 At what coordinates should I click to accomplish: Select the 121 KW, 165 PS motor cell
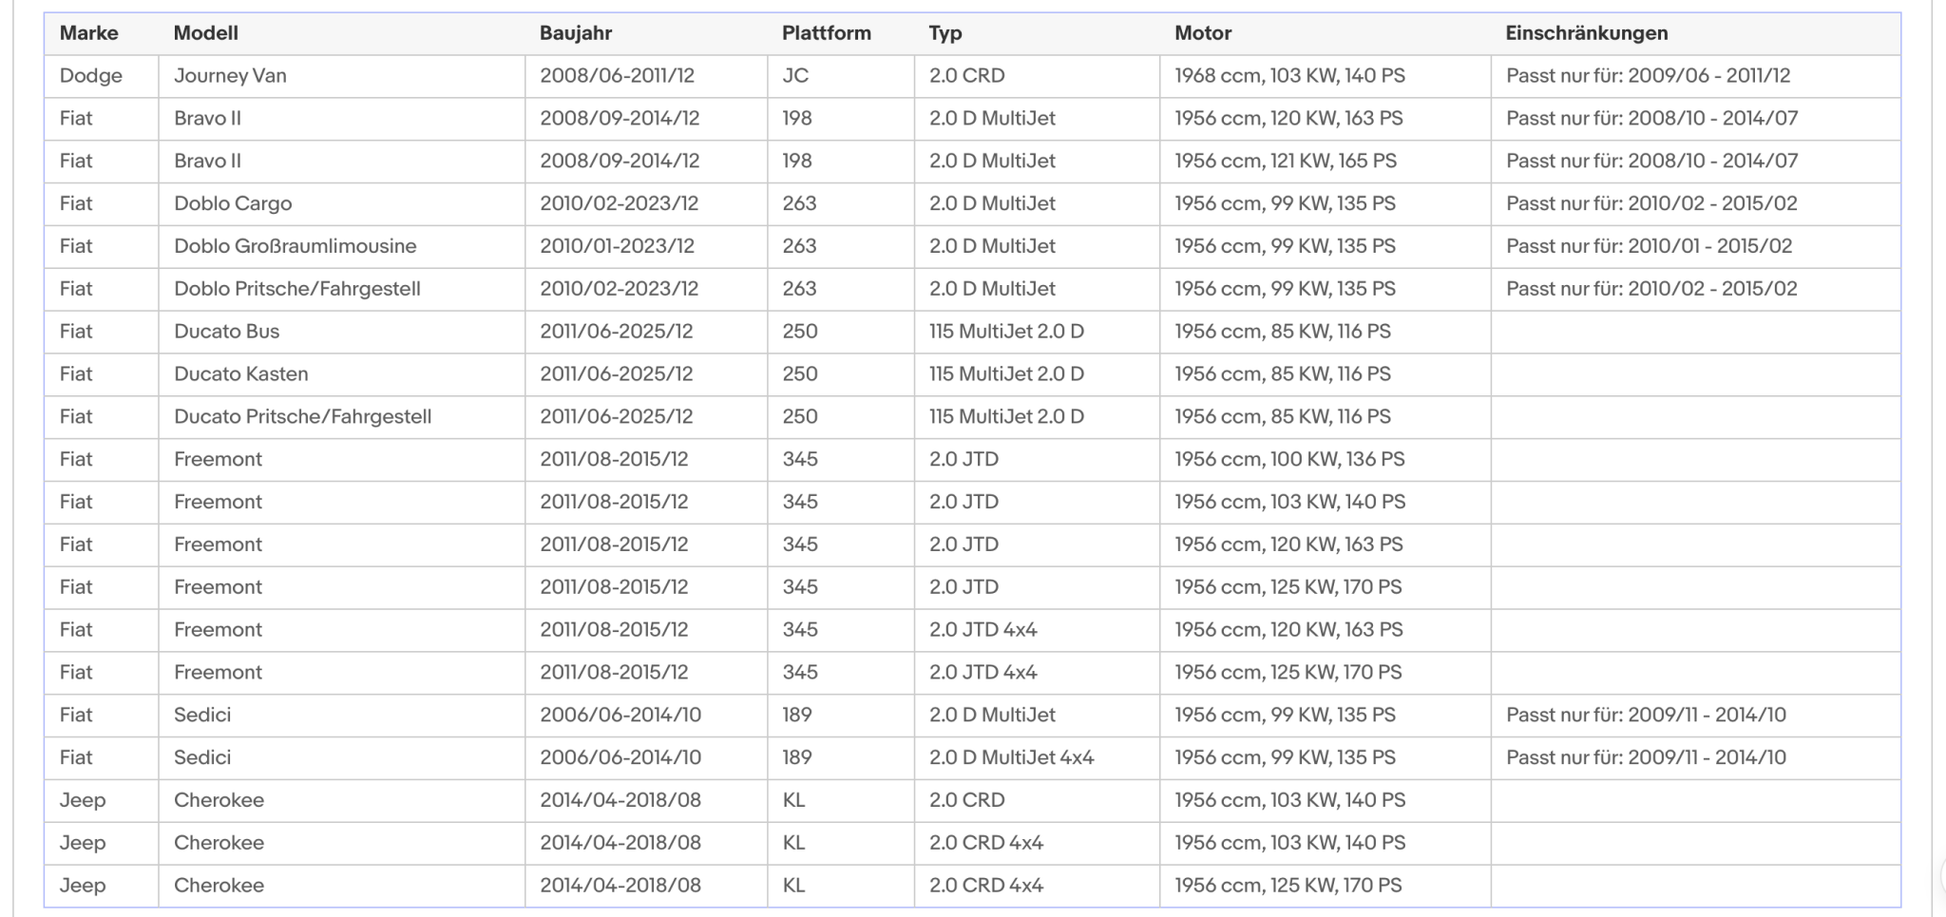(x=1325, y=161)
